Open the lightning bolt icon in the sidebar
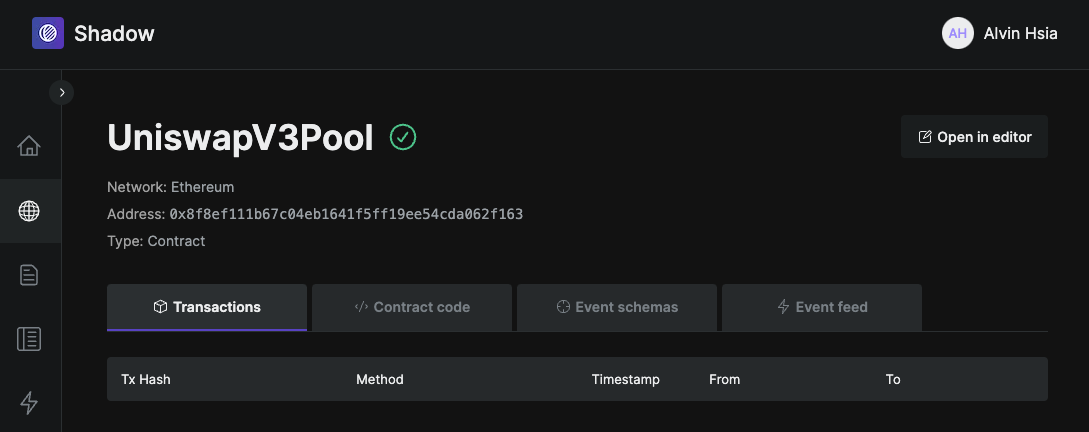 point(28,403)
